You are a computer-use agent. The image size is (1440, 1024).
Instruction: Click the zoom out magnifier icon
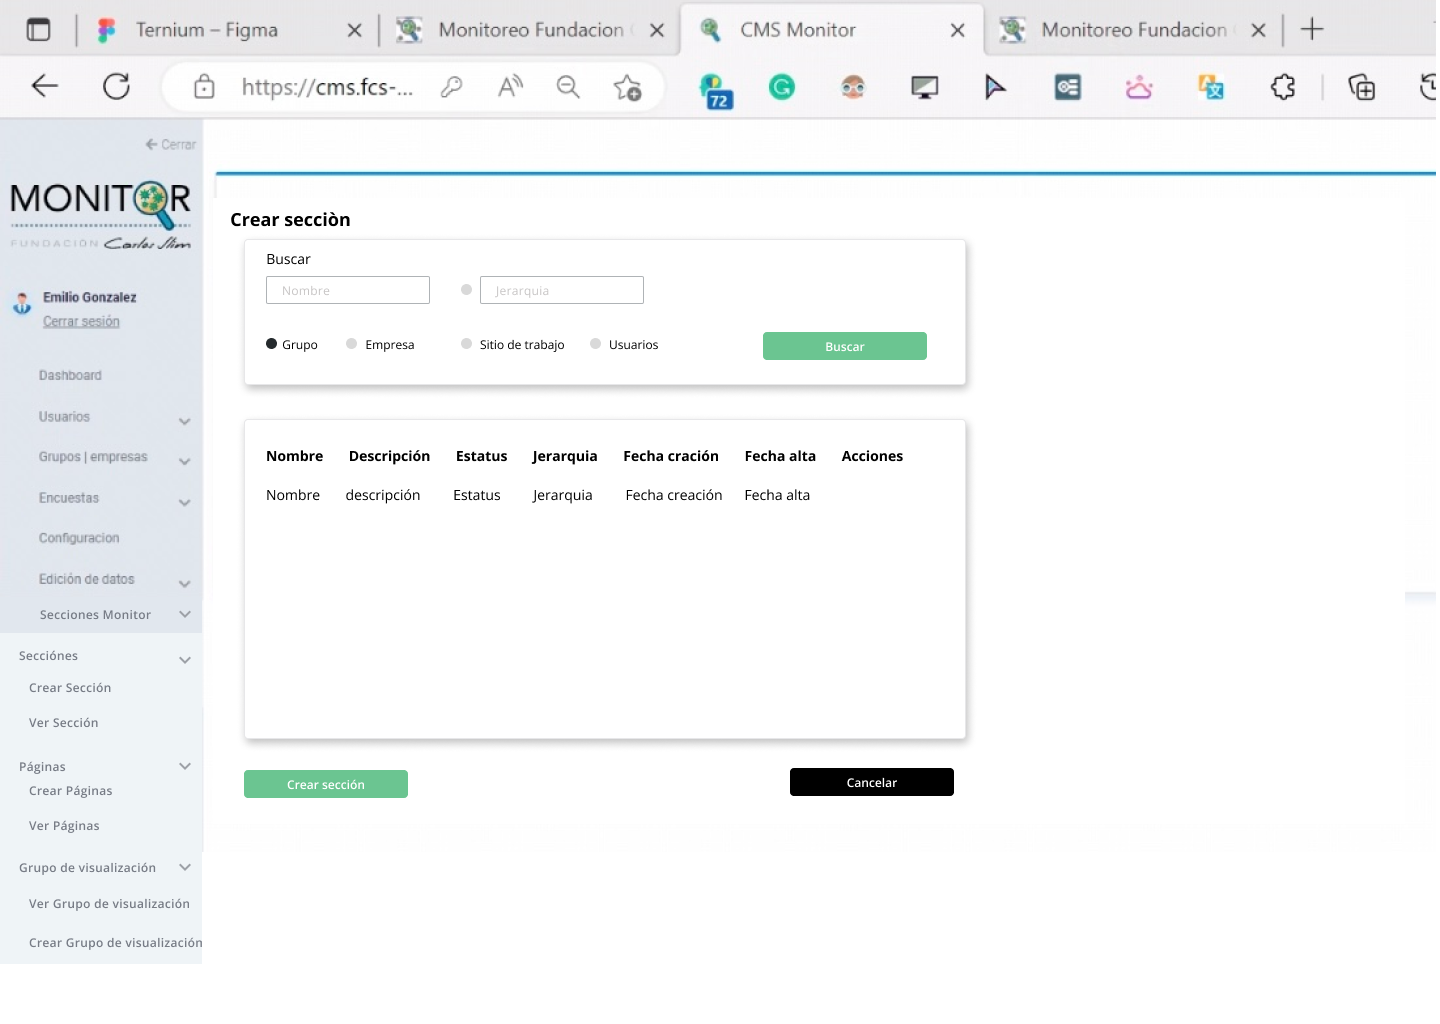click(568, 88)
